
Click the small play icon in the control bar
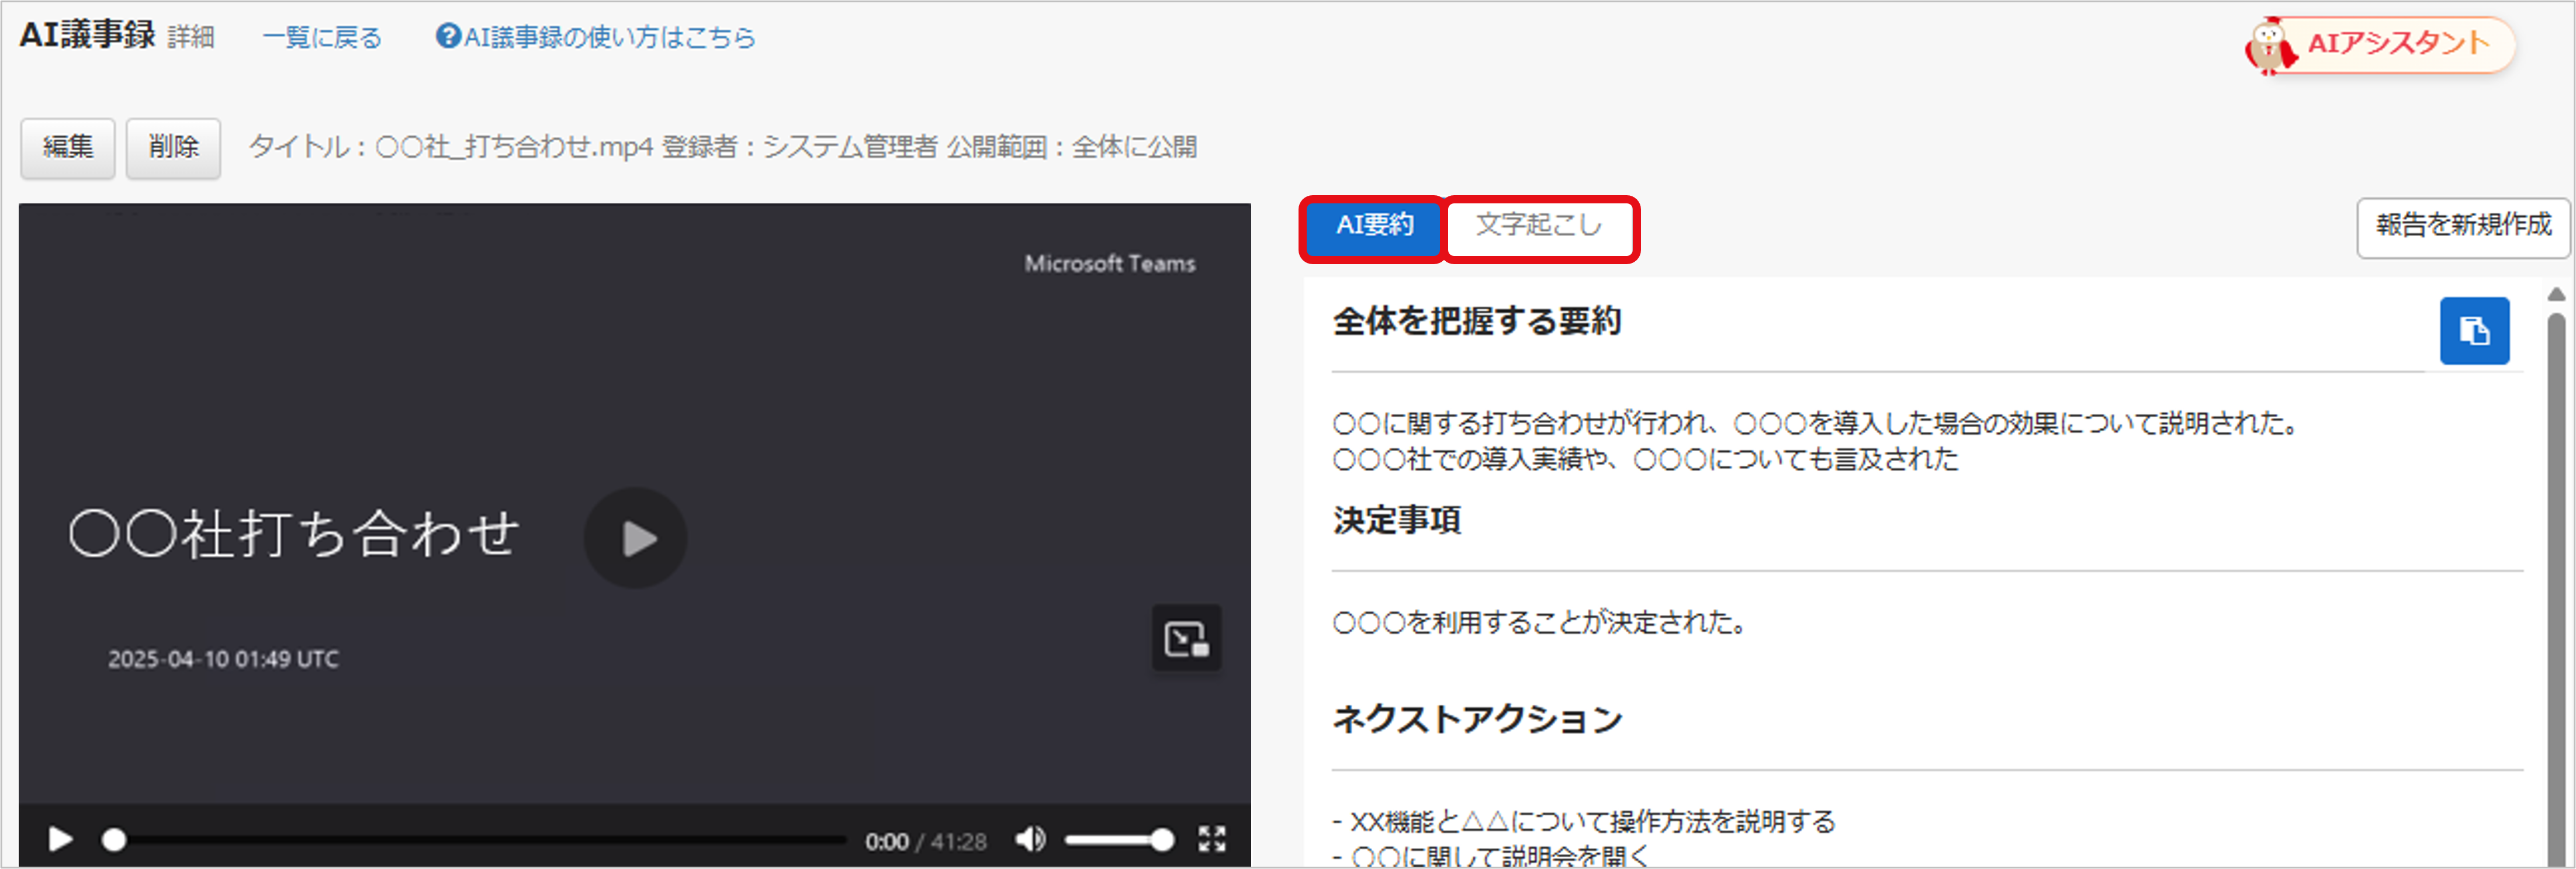[60, 839]
